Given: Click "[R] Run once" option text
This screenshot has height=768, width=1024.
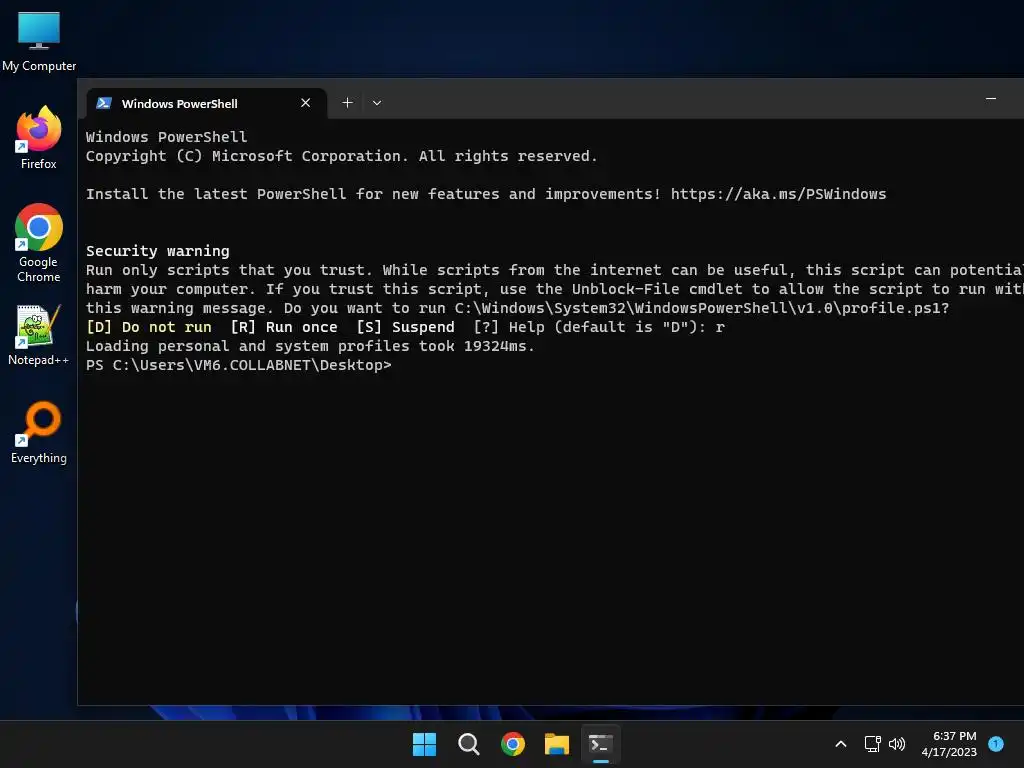Looking at the screenshot, I should point(284,327).
